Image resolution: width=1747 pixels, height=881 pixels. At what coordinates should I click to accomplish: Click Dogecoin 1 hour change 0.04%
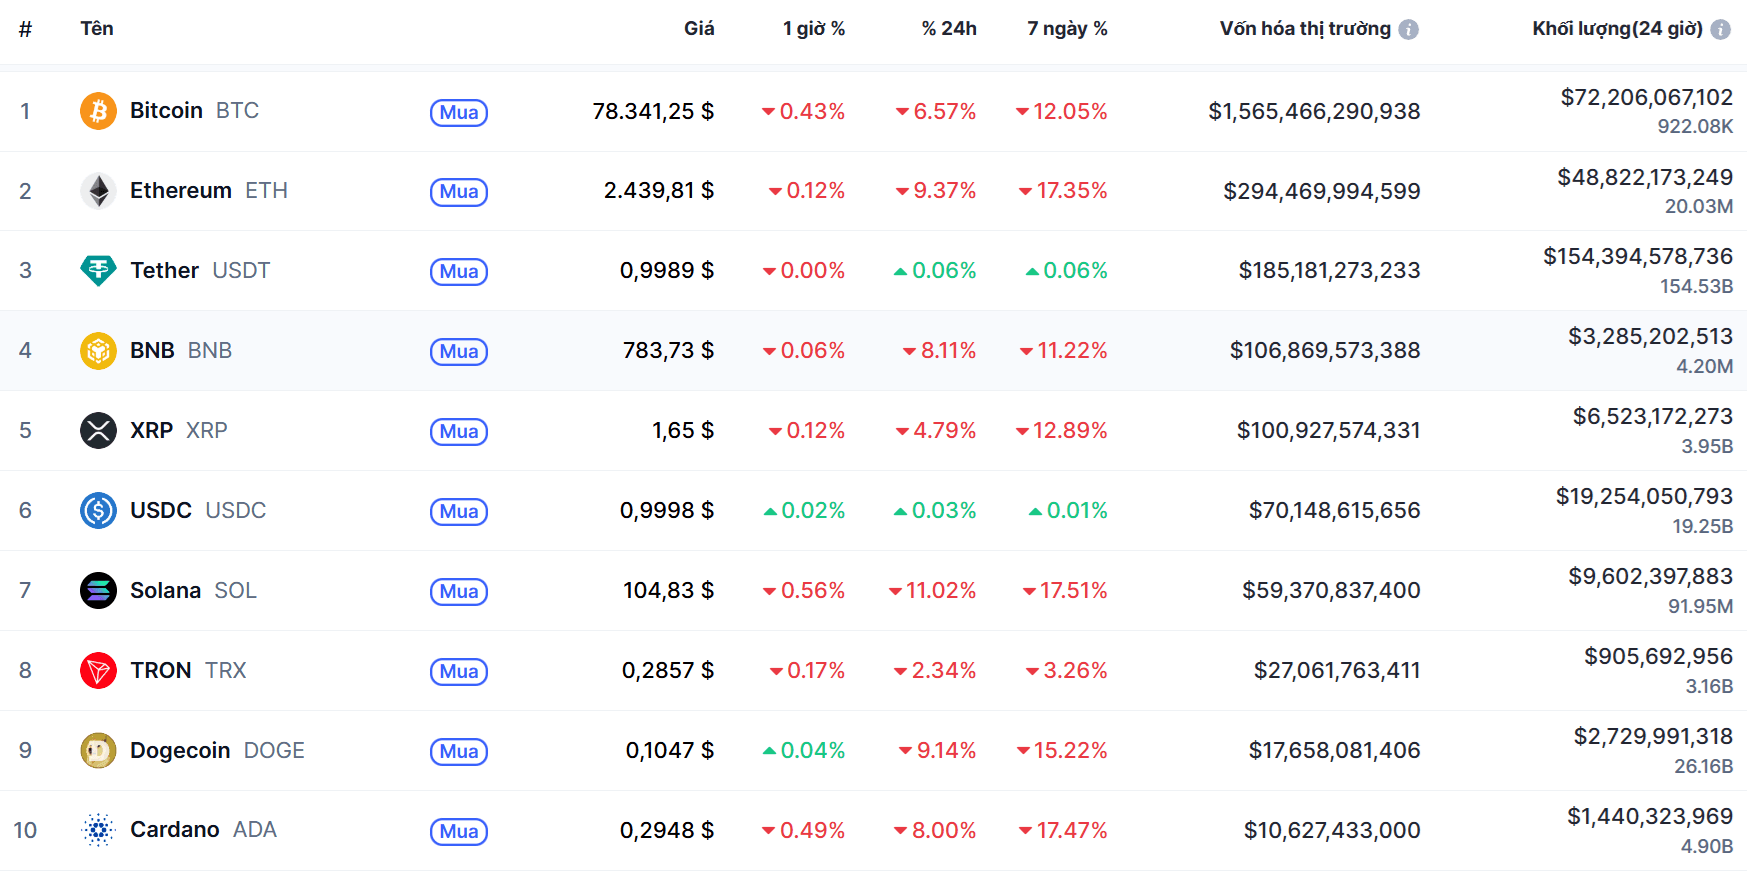(804, 751)
